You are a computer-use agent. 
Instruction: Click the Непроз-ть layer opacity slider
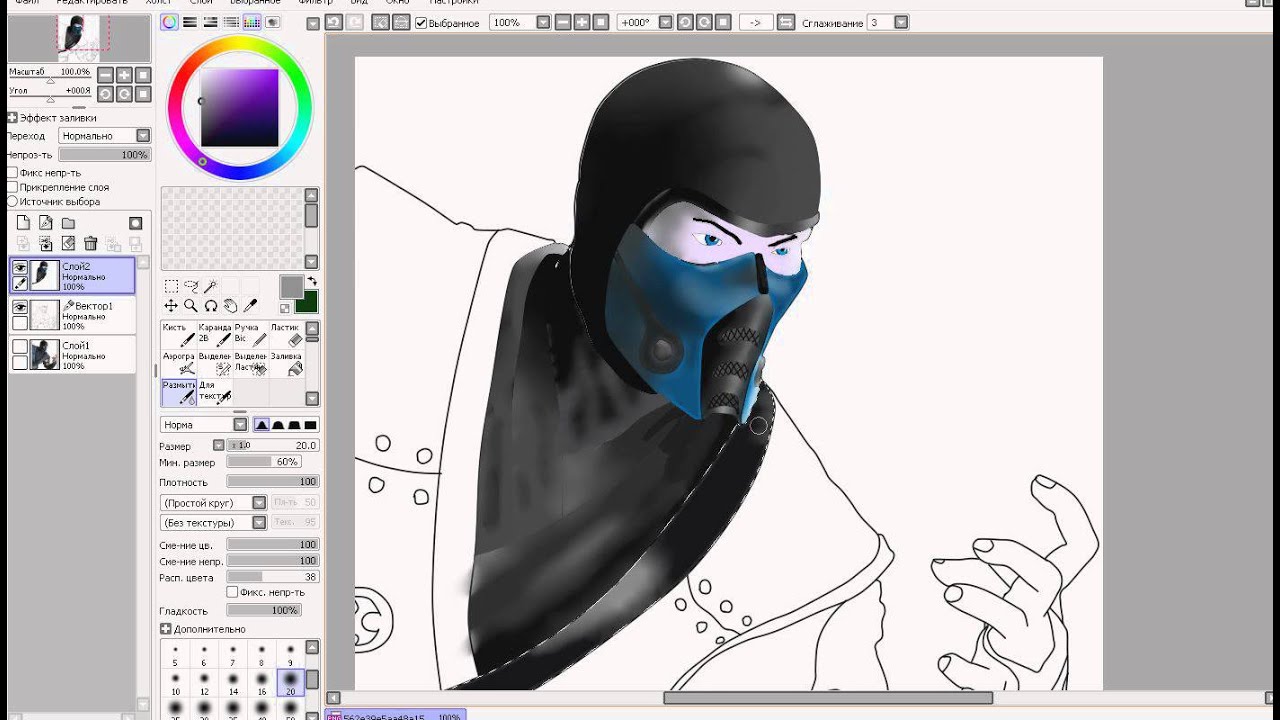click(x=104, y=155)
